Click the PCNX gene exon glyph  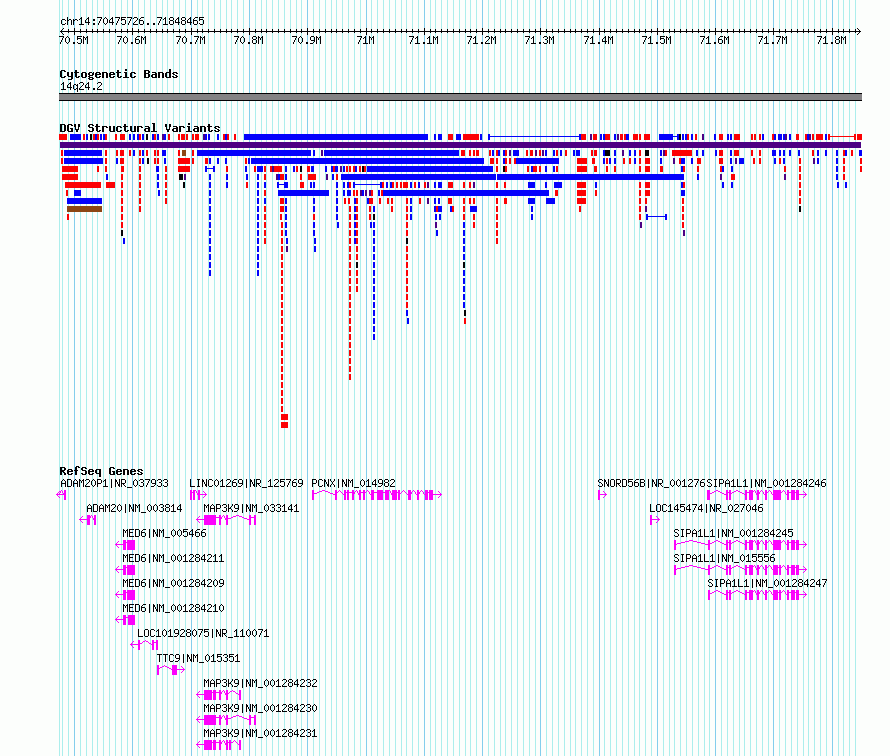[x=377, y=495]
